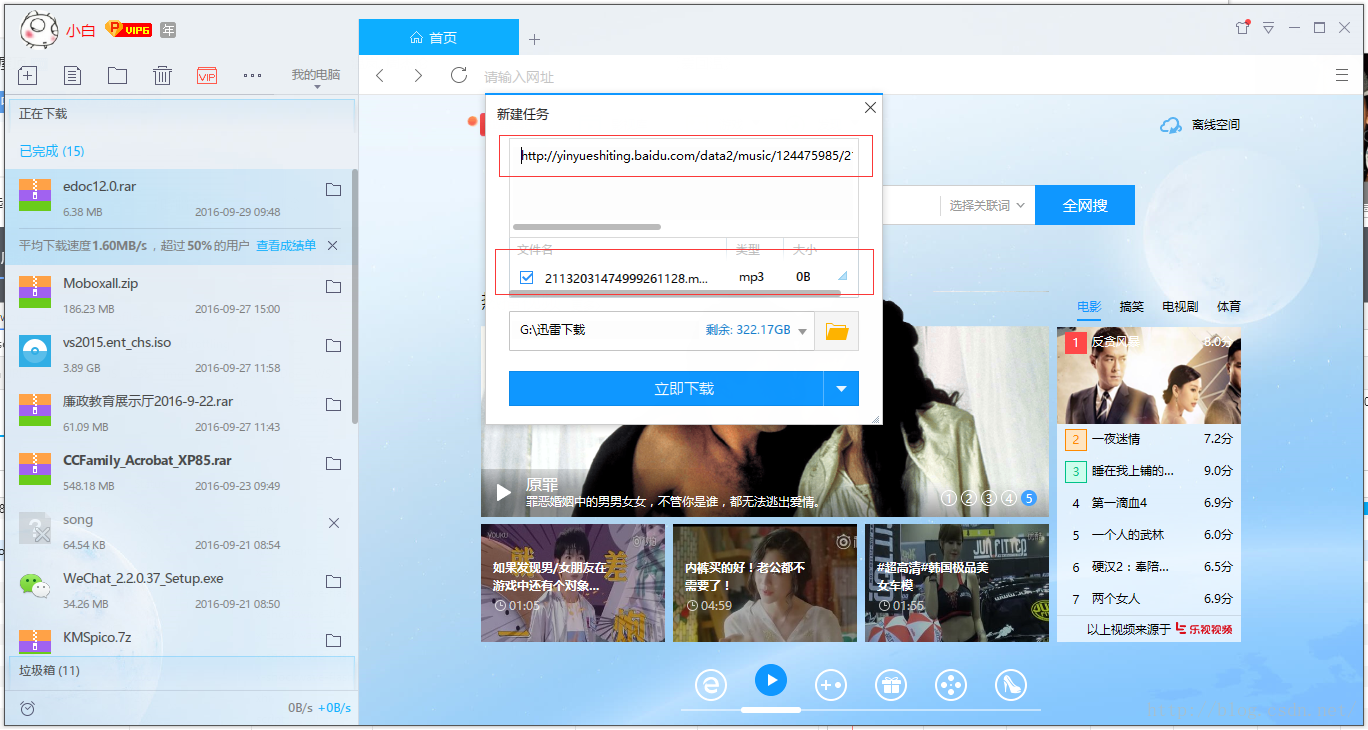The width and height of the screenshot is (1368, 730).
Task: Remove the song download entry
Action: tap(334, 523)
